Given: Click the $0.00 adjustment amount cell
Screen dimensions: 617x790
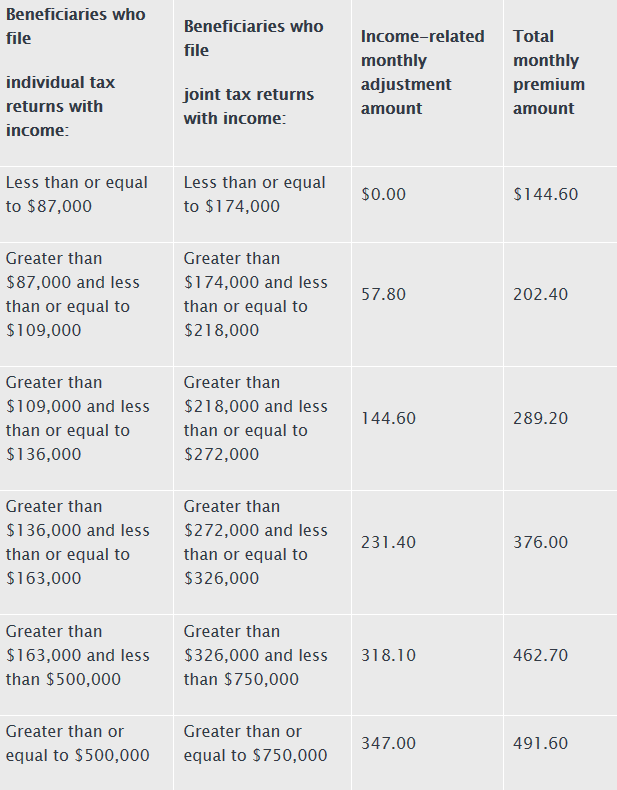Looking at the screenshot, I should (383, 194).
